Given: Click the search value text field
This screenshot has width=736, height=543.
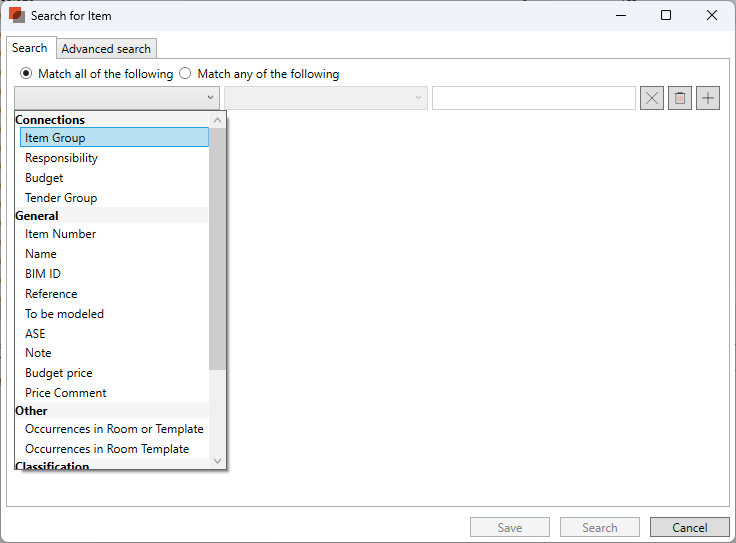Looking at the screenshot, I should click(x=533, y=98).
